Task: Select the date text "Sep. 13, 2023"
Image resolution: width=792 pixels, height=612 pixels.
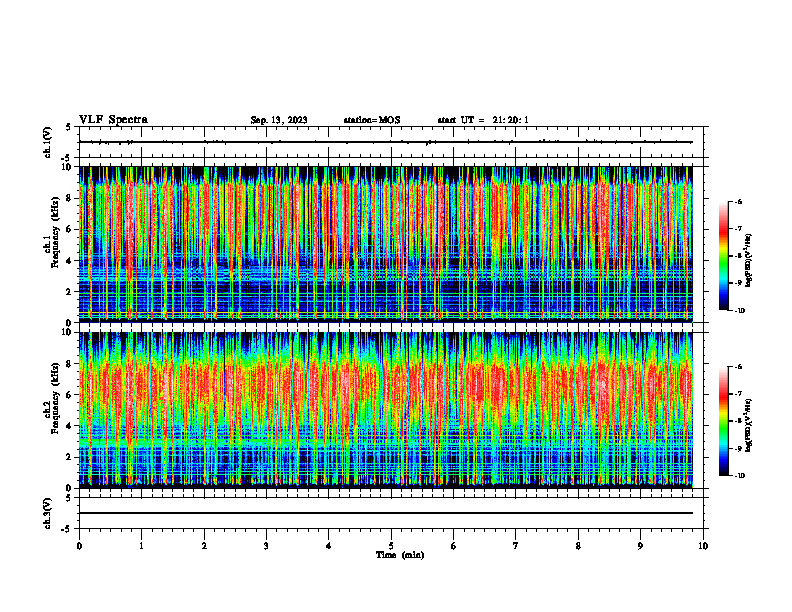Action: [x=279, y=120]
